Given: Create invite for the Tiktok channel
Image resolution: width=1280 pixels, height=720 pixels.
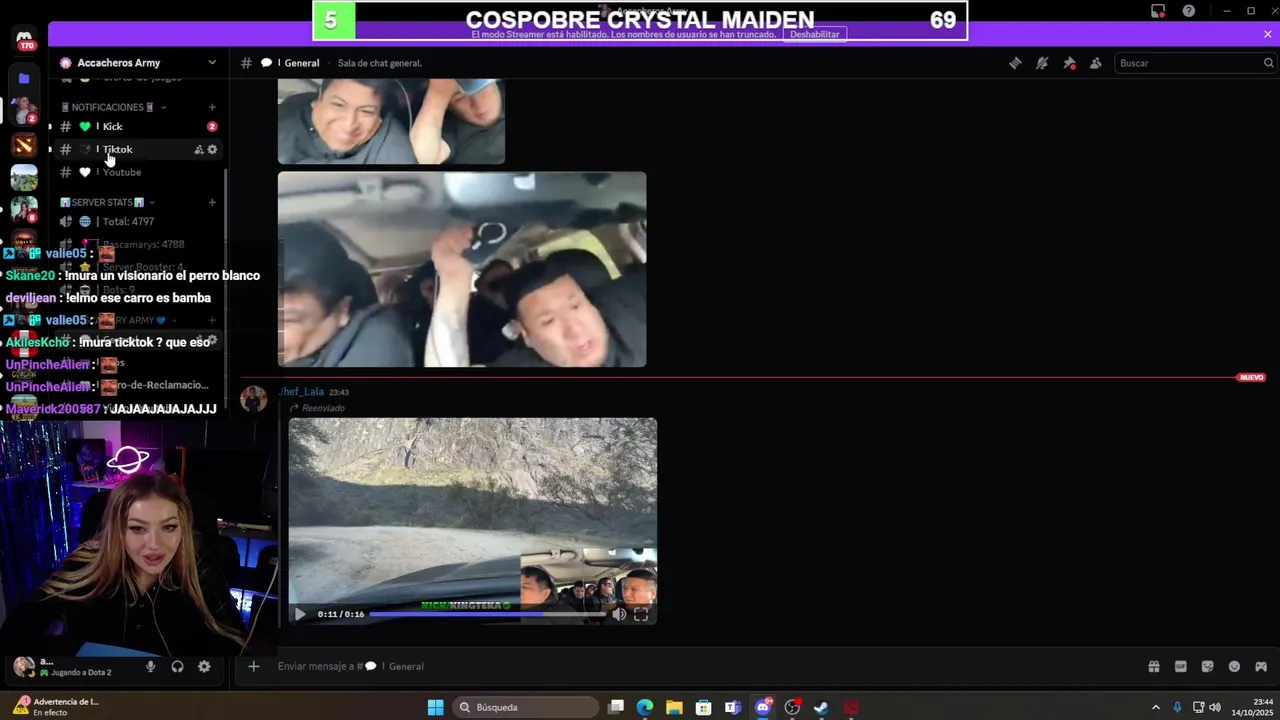Looking at the screenshot, I should click(198, 149).
